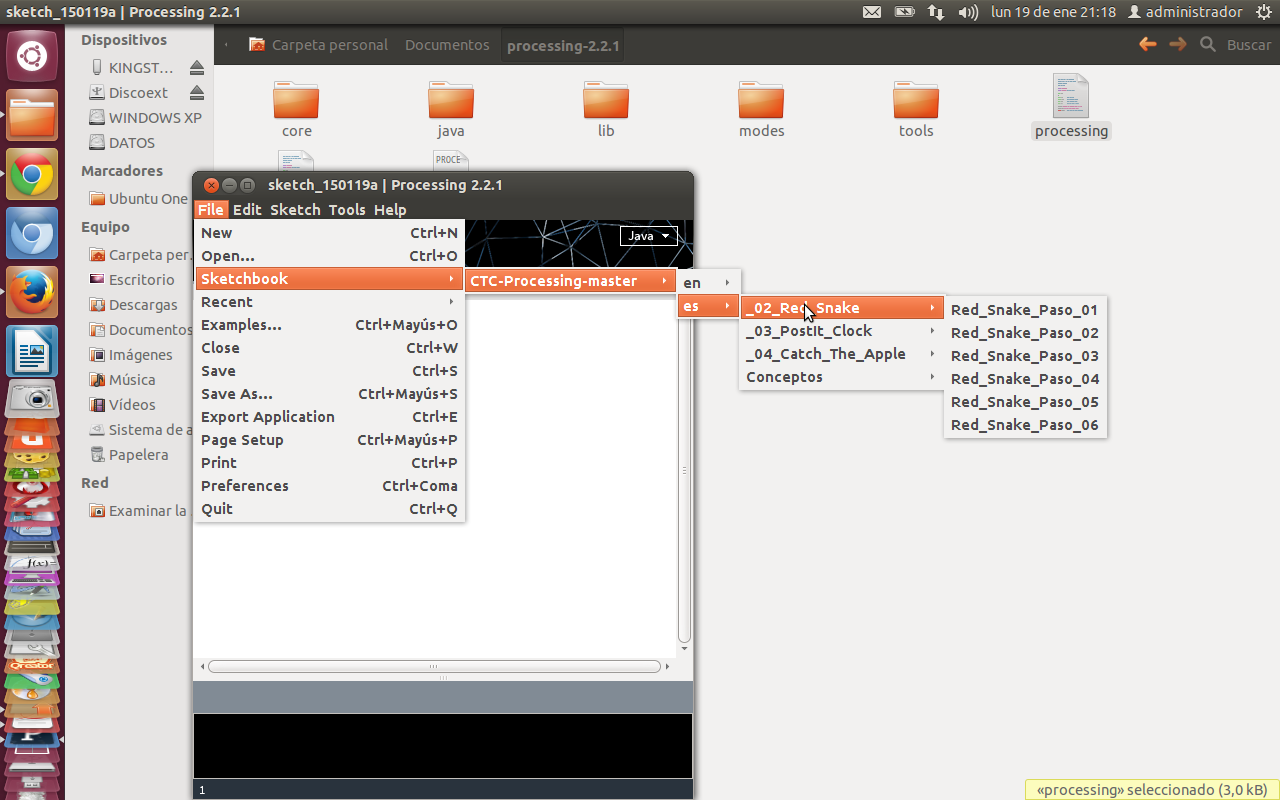1280x800 pixels.
Task: Expand the Recent submenu
Action: pyautogui.click(x=329, y=302)
